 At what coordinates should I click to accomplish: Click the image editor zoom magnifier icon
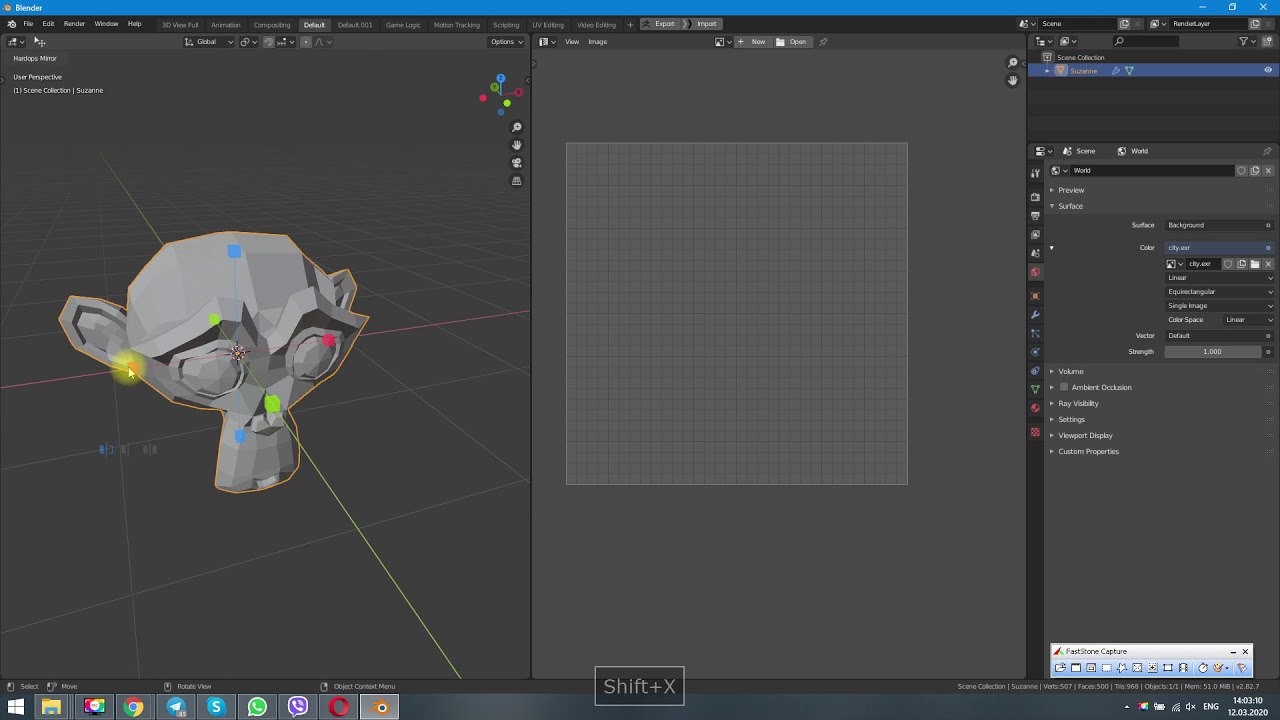coord(1013,63)
